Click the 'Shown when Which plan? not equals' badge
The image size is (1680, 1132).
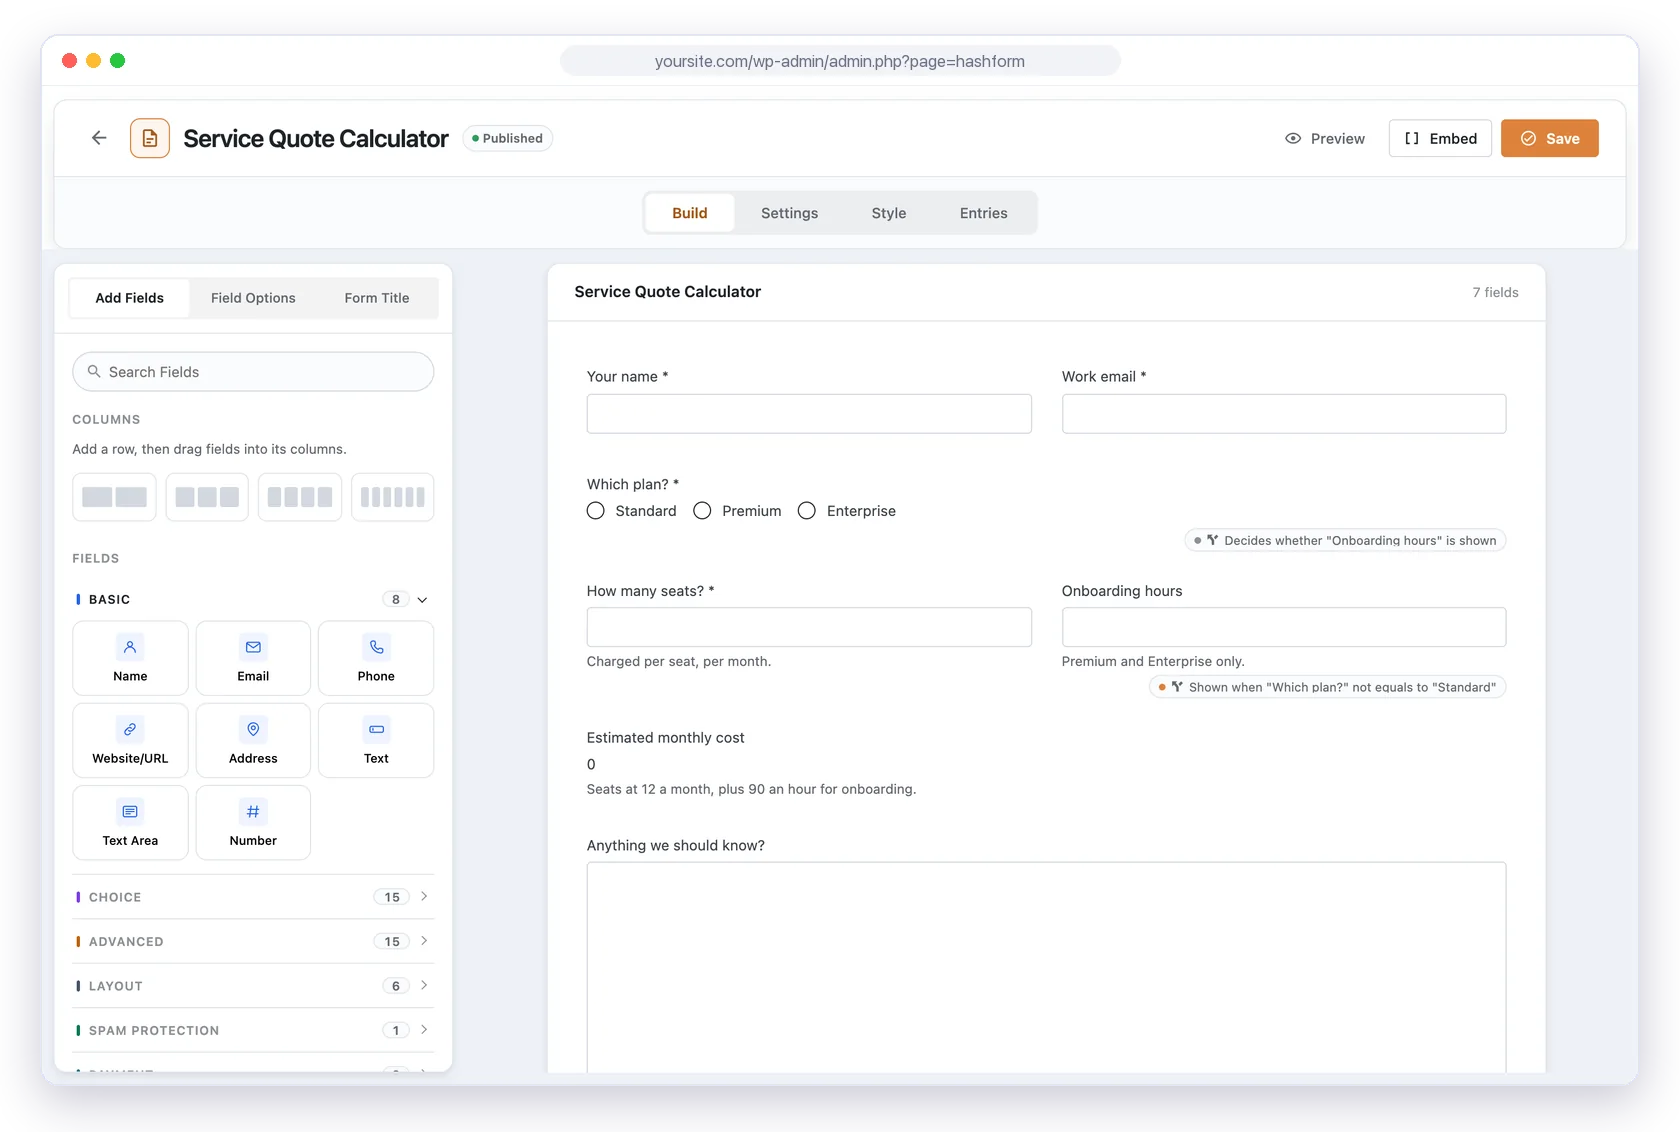[1327, 687]
